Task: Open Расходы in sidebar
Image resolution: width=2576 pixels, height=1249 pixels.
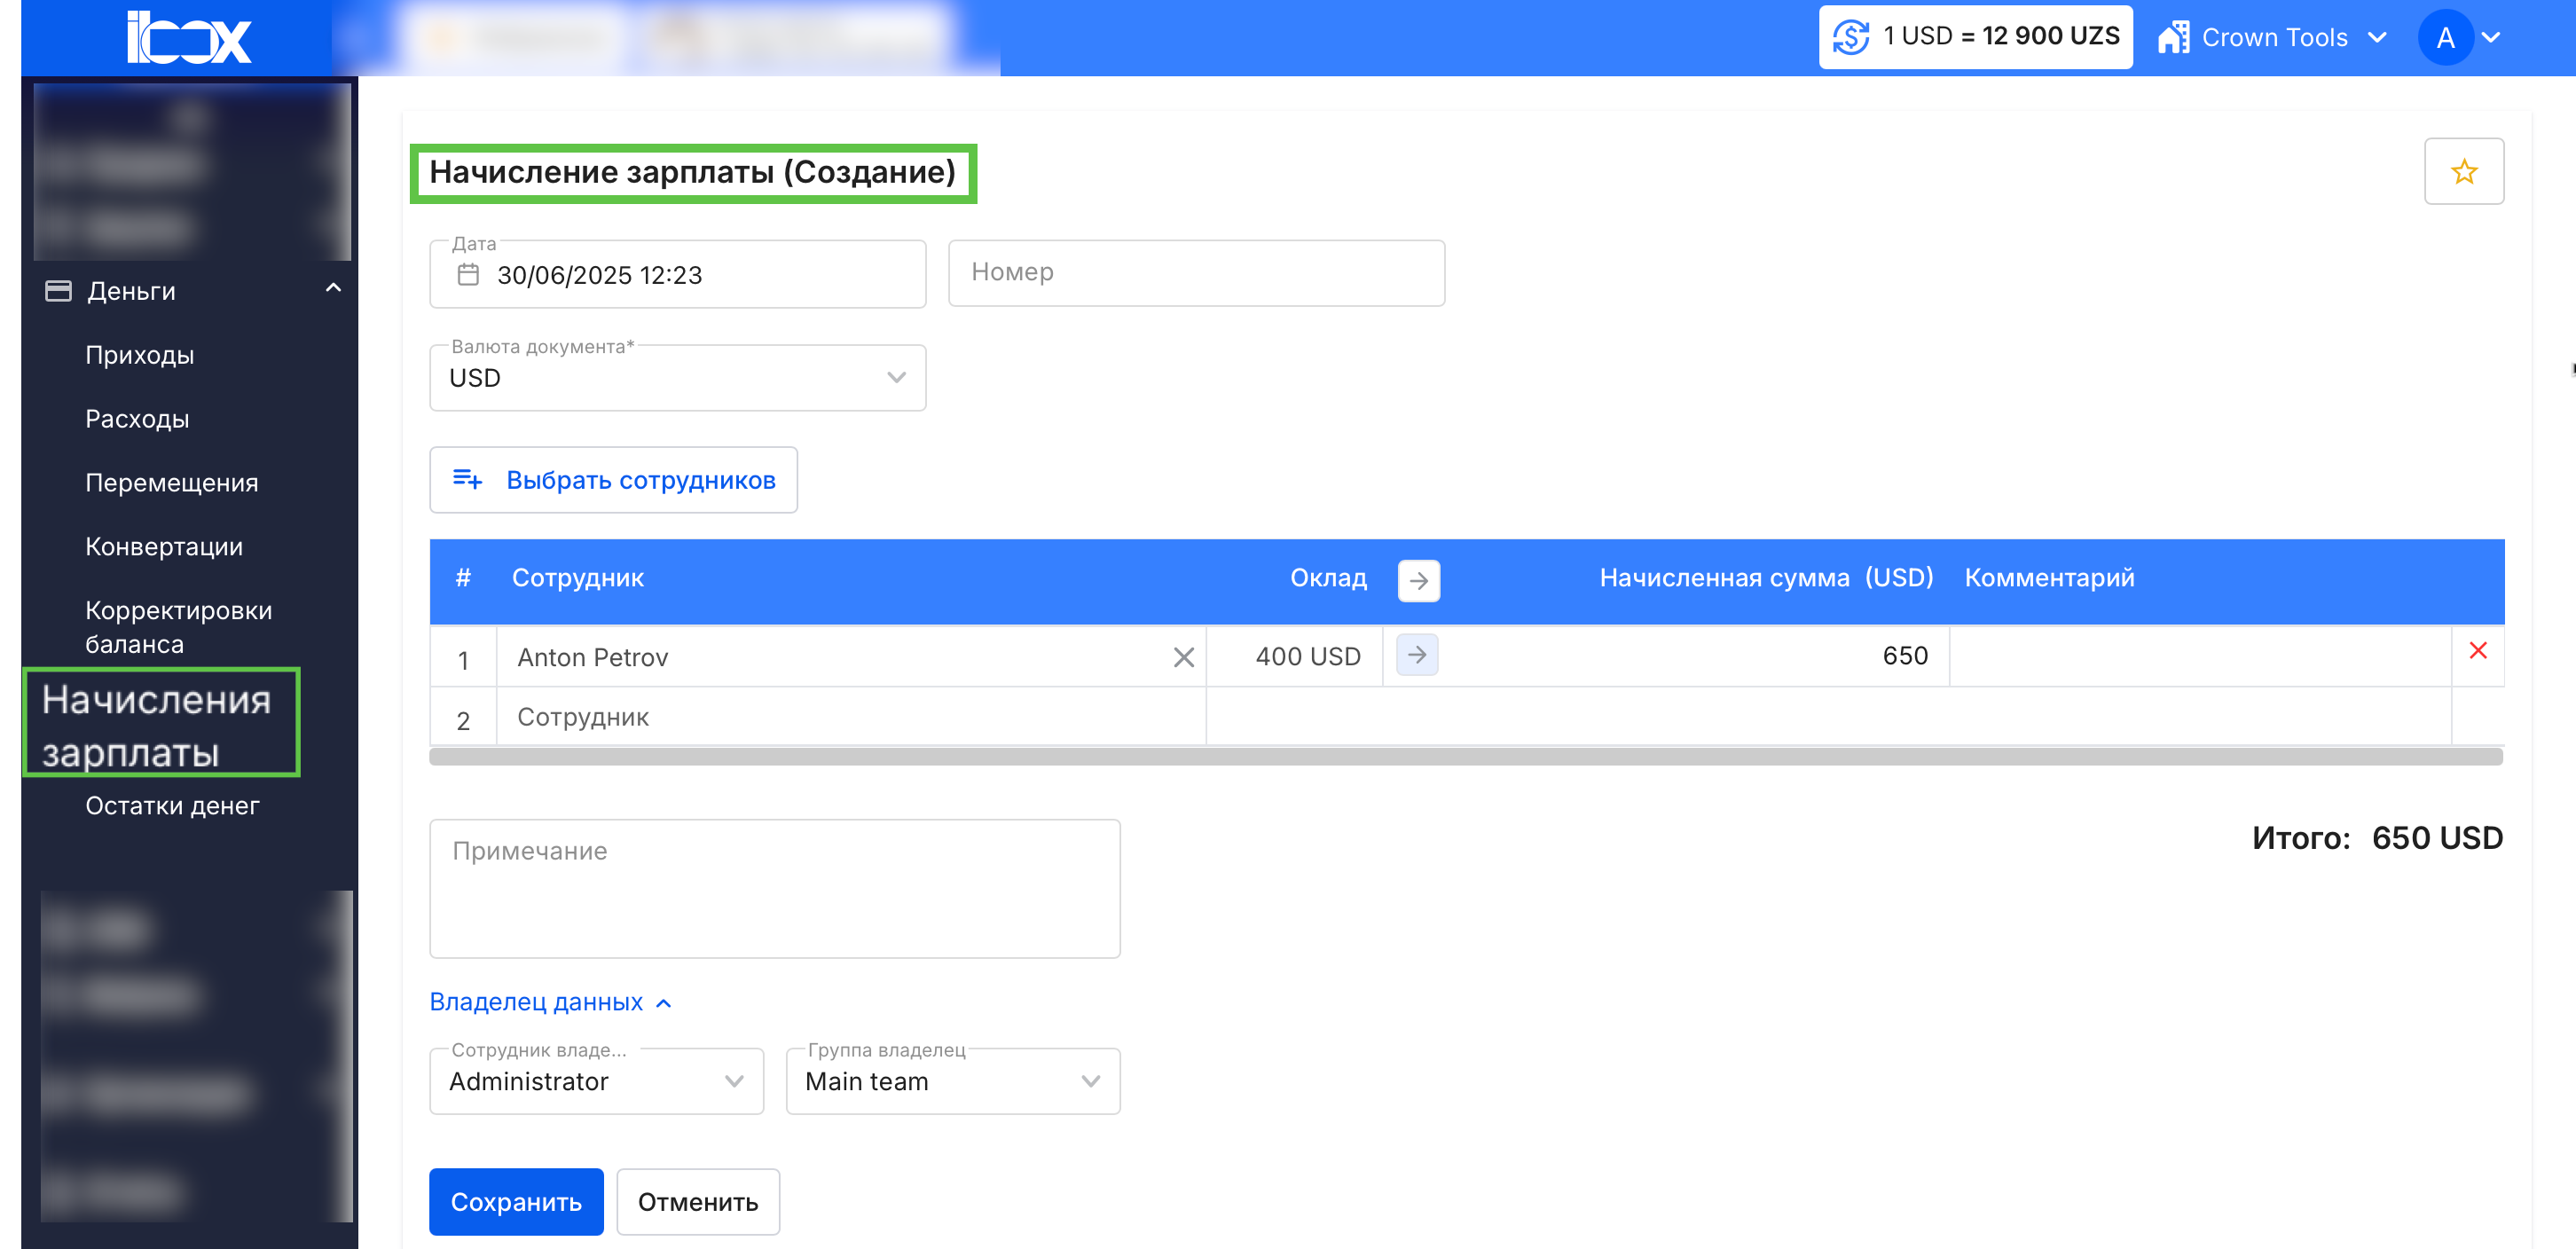Action: click(137, 419)
